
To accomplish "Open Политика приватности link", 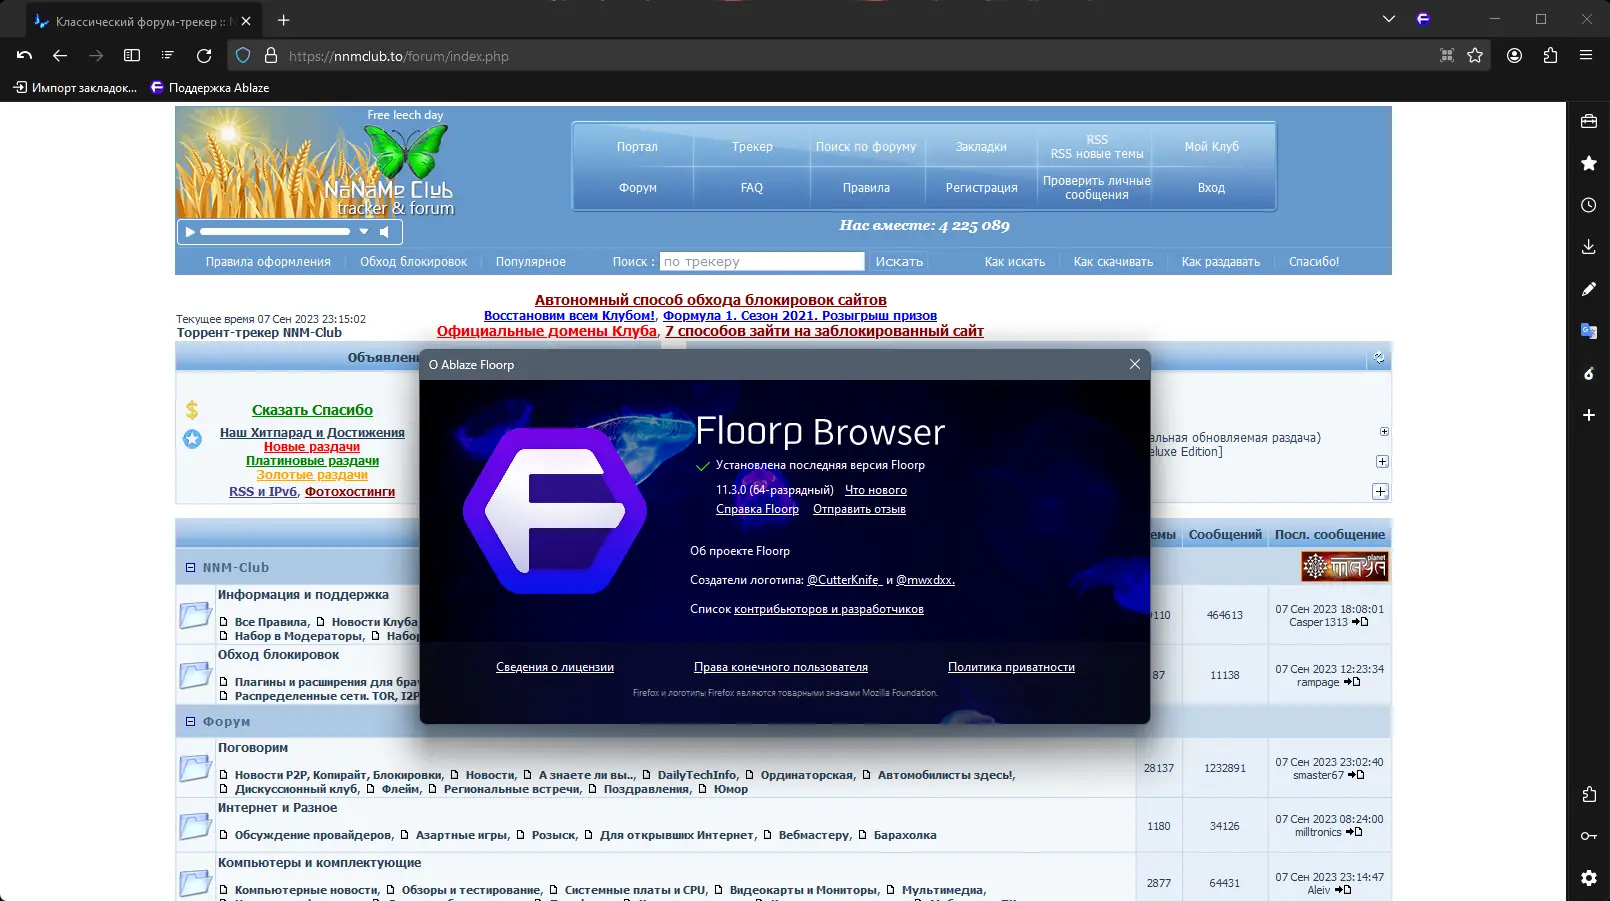I will click(x=1011, y=667).
